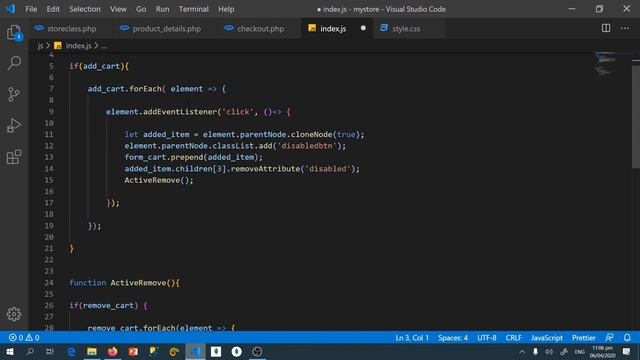
Task: Click line number 11 in gutter
Action: click(49, 134)
